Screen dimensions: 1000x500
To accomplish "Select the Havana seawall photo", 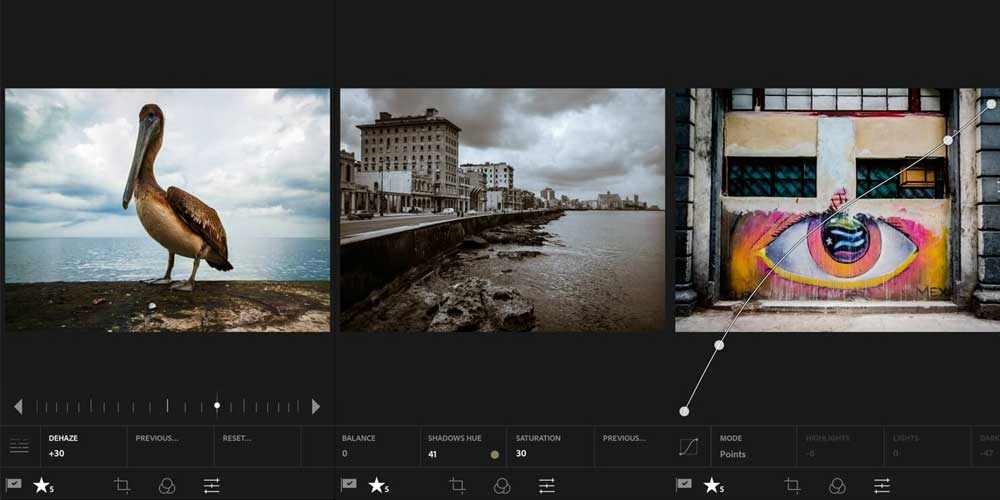I will pyautogui.click(x=503, y=210).
